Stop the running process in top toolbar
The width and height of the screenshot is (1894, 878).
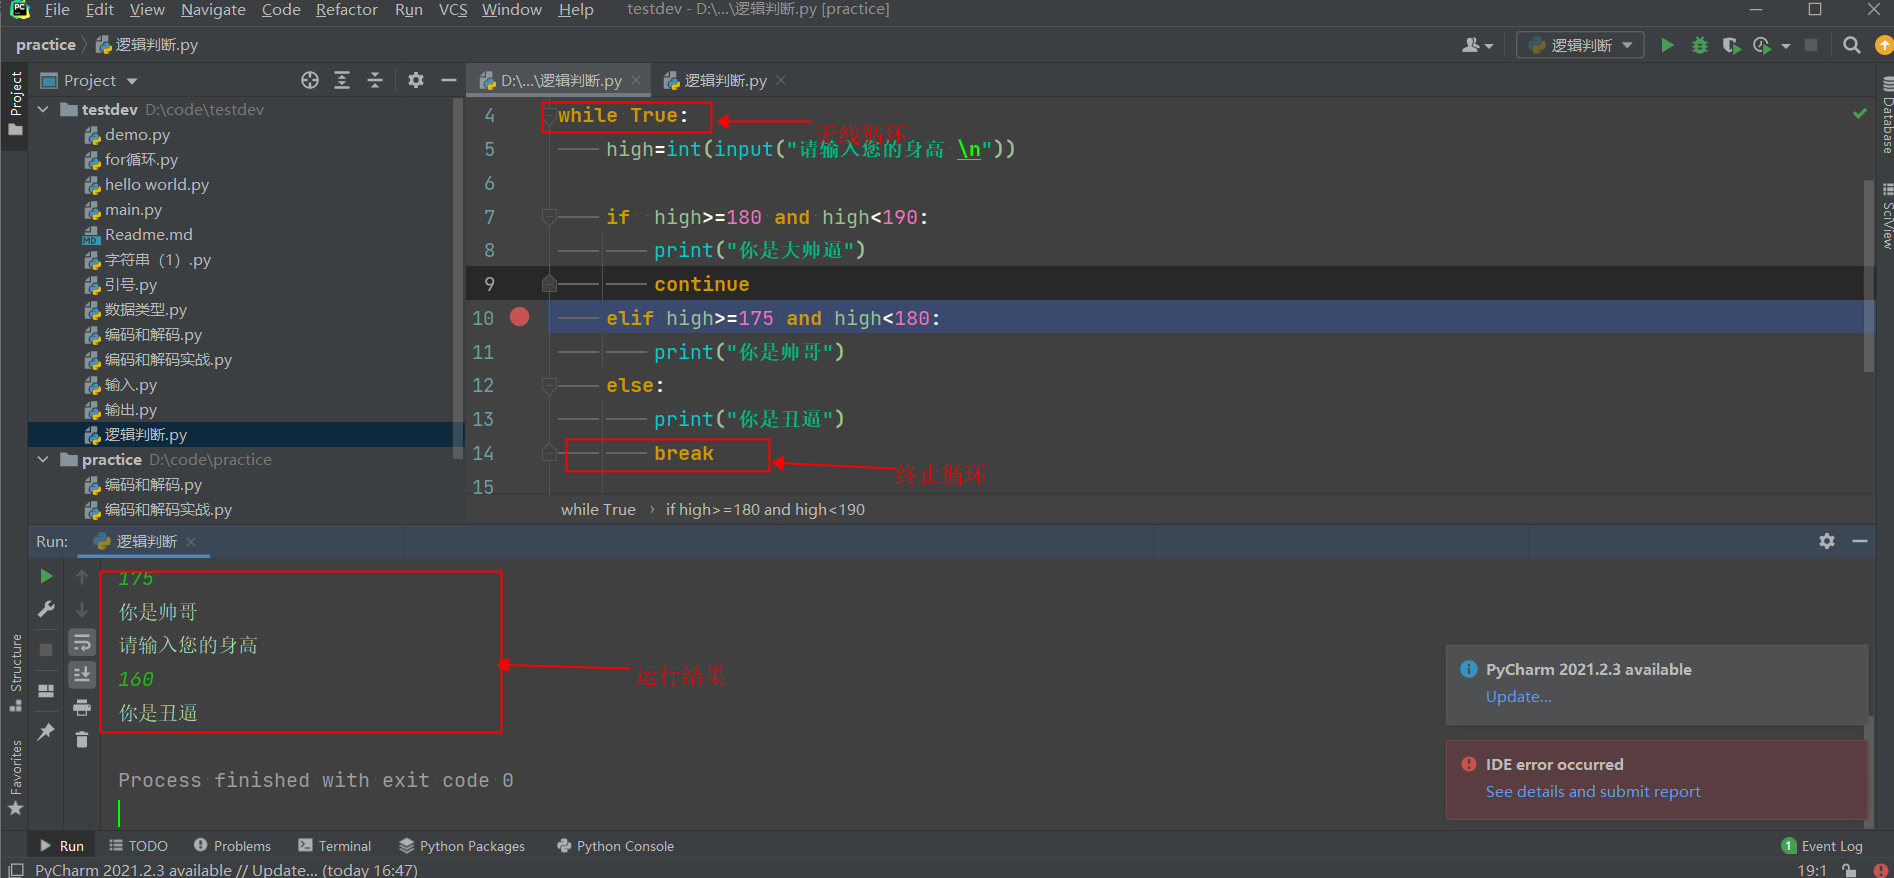click(x=1811, y=45)
